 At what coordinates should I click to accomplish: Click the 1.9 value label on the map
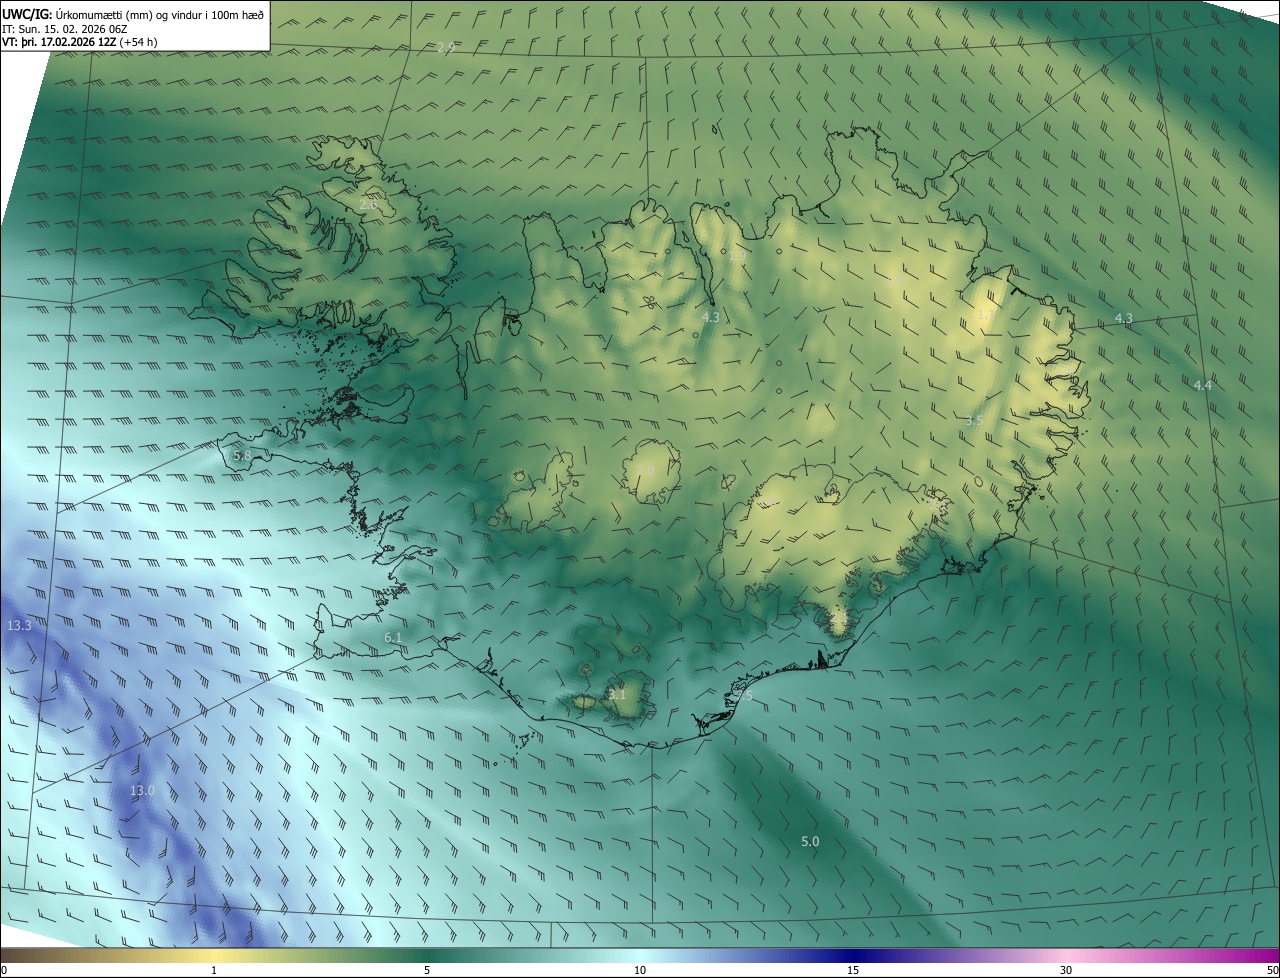738,256
